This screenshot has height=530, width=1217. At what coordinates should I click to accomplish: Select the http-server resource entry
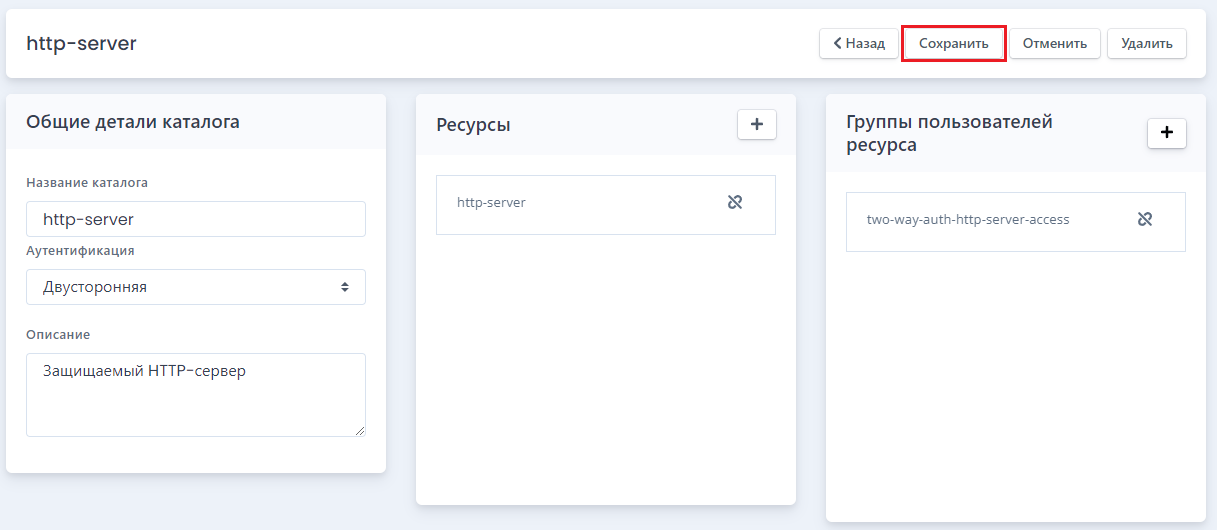[606, 205]
